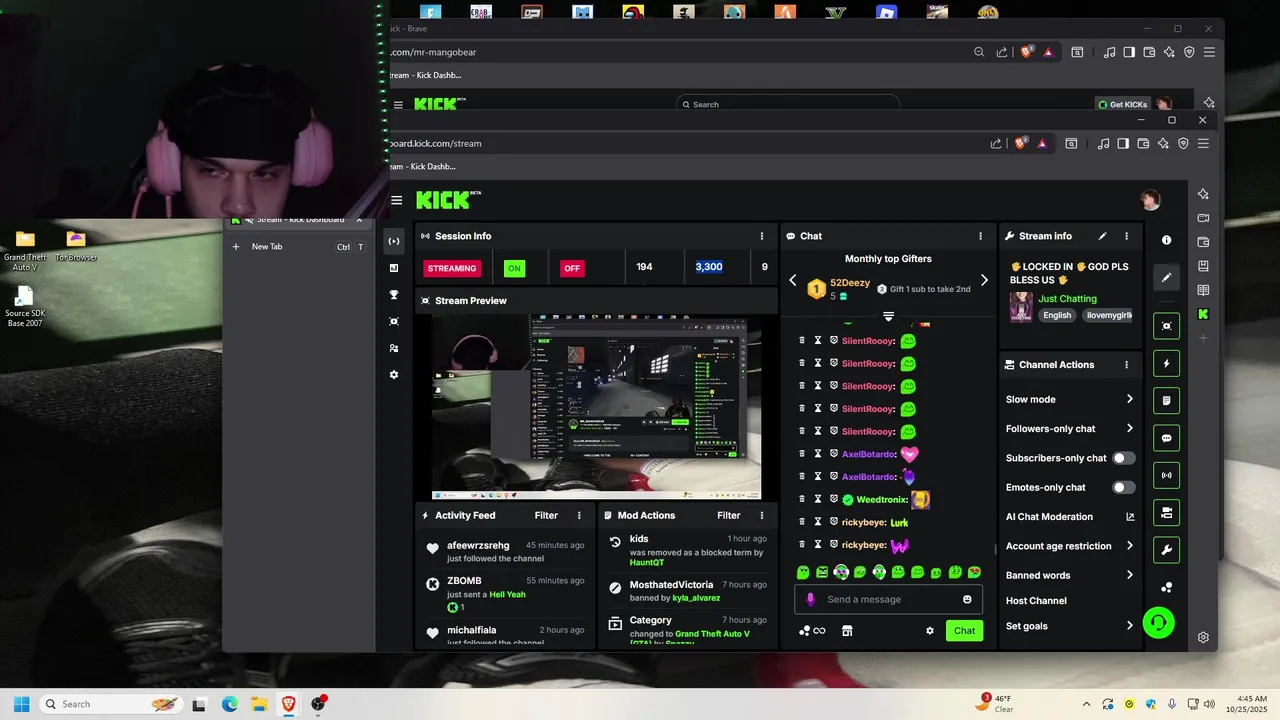Click the broadcast signal quick-action button
The height and width of the screenshot is (720, 1280).
click(1166, 475)
